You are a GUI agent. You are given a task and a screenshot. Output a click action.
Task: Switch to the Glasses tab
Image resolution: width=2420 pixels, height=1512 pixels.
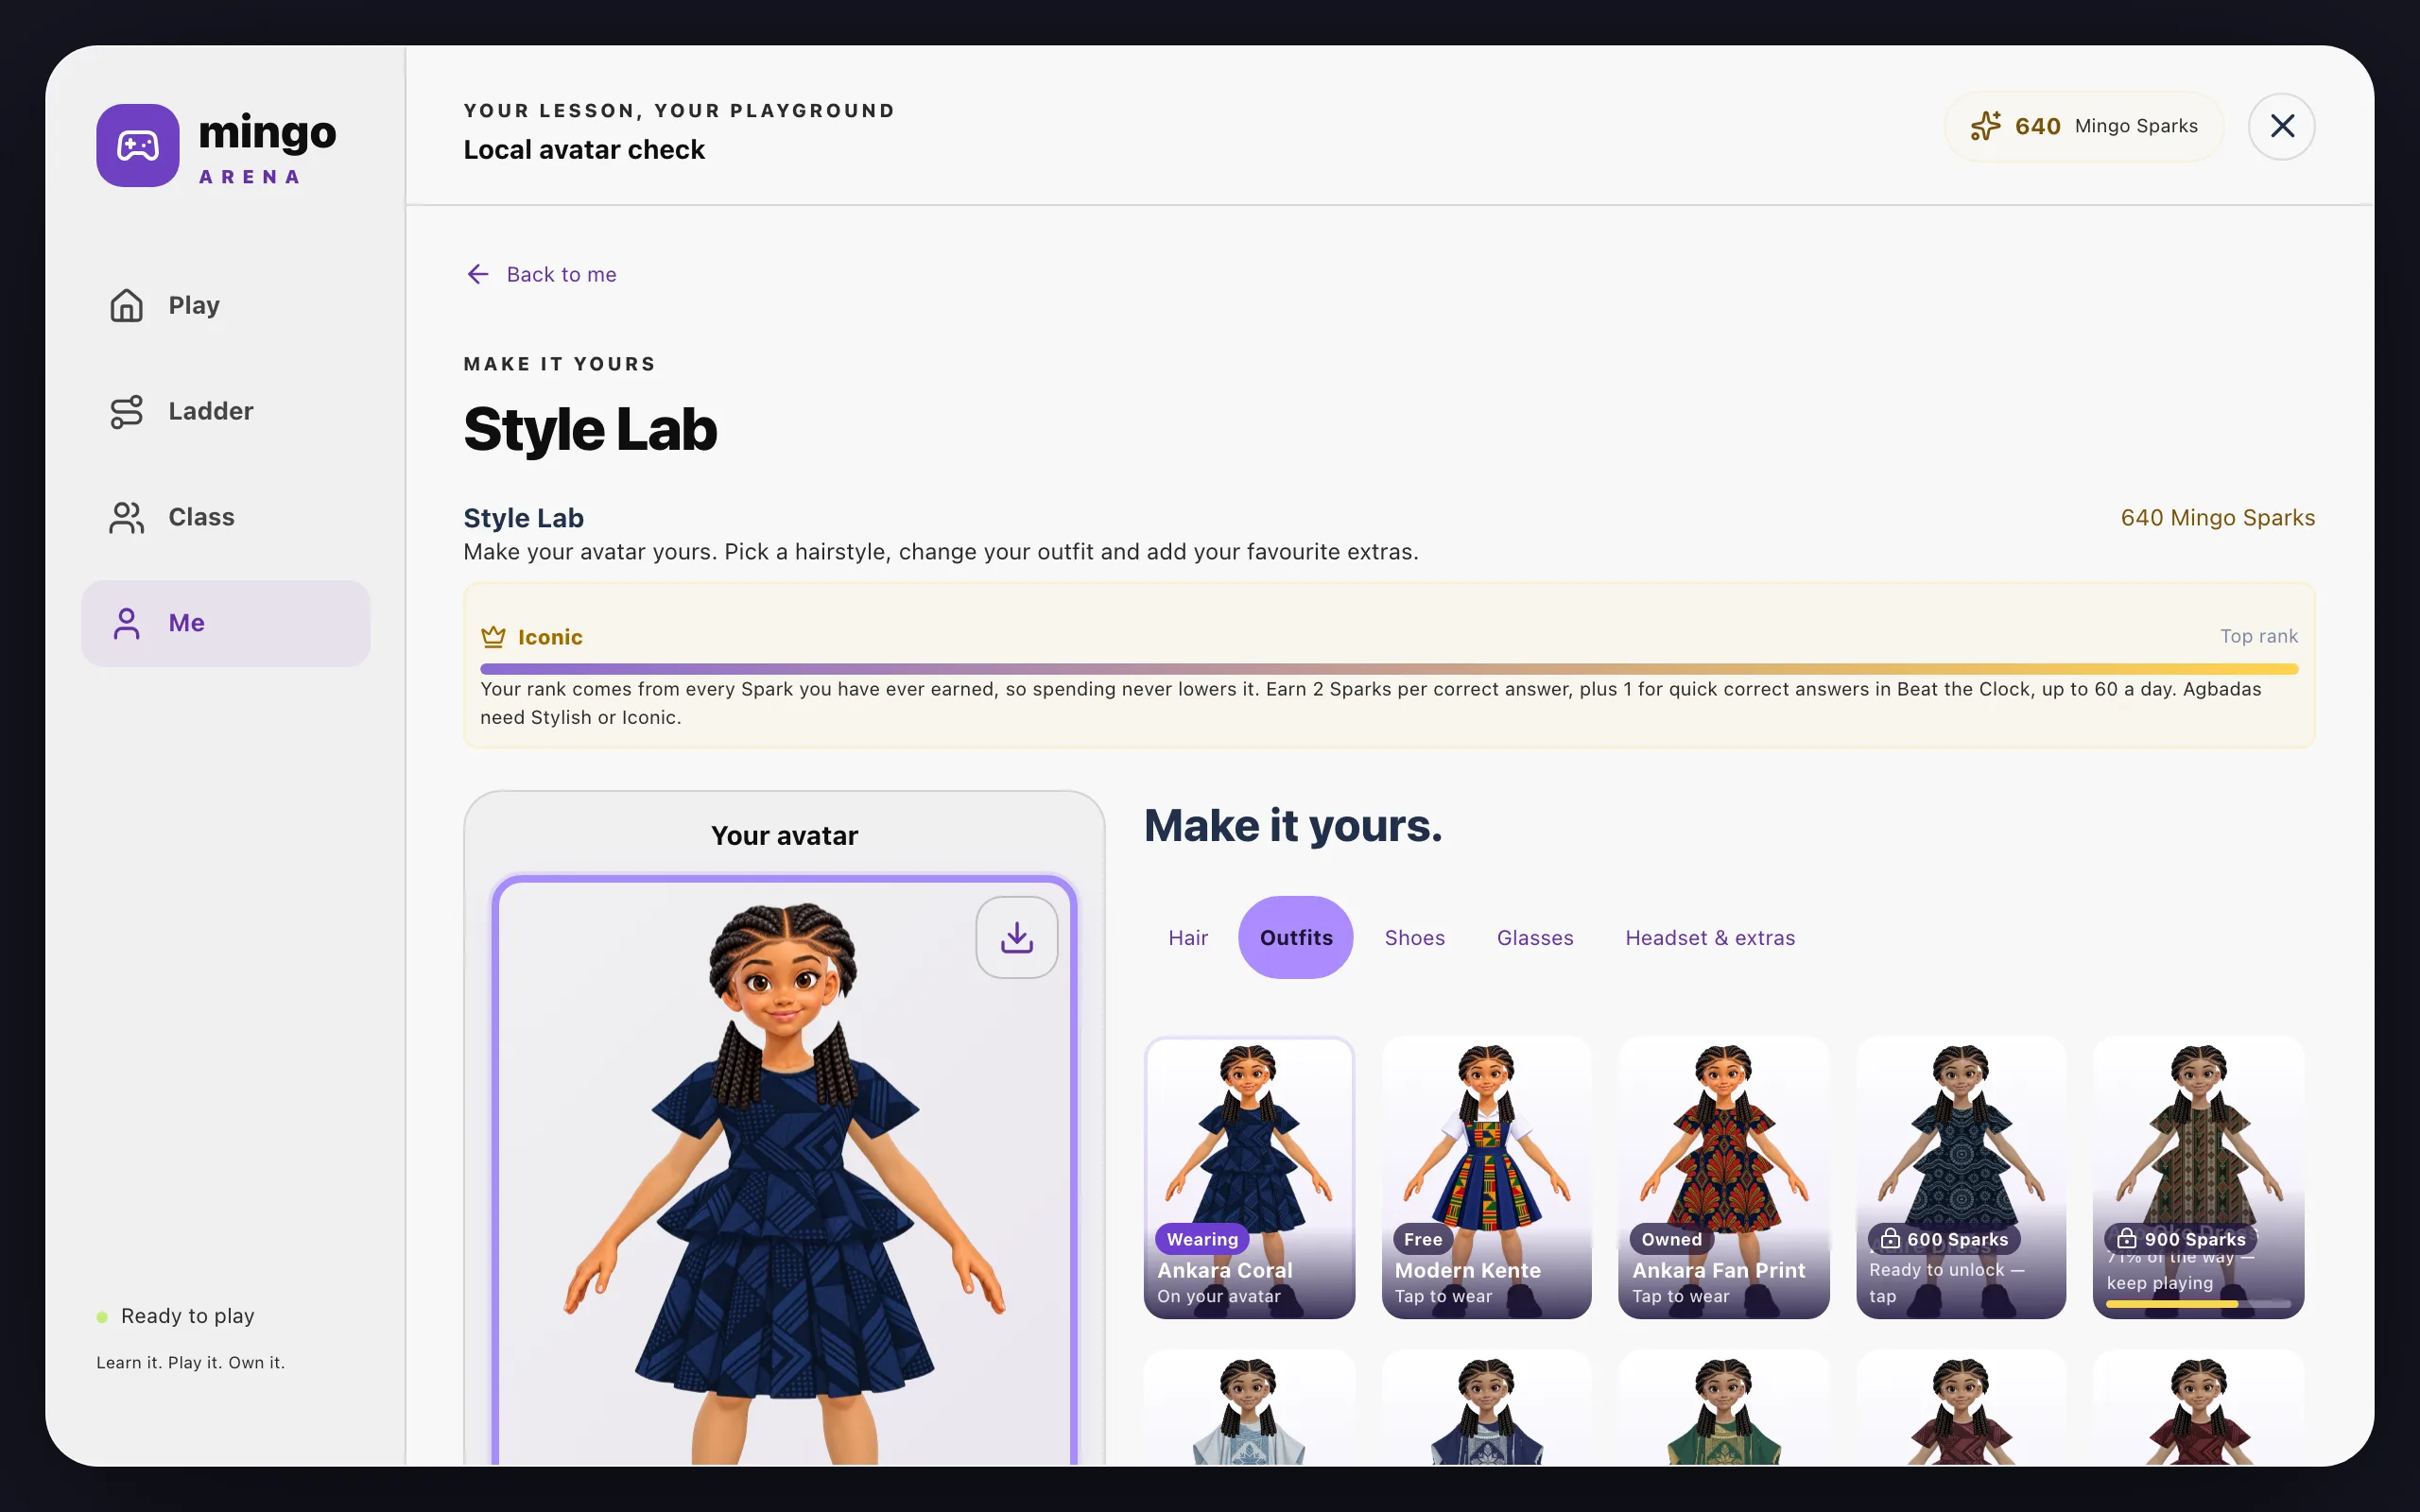coord(1535,937)
